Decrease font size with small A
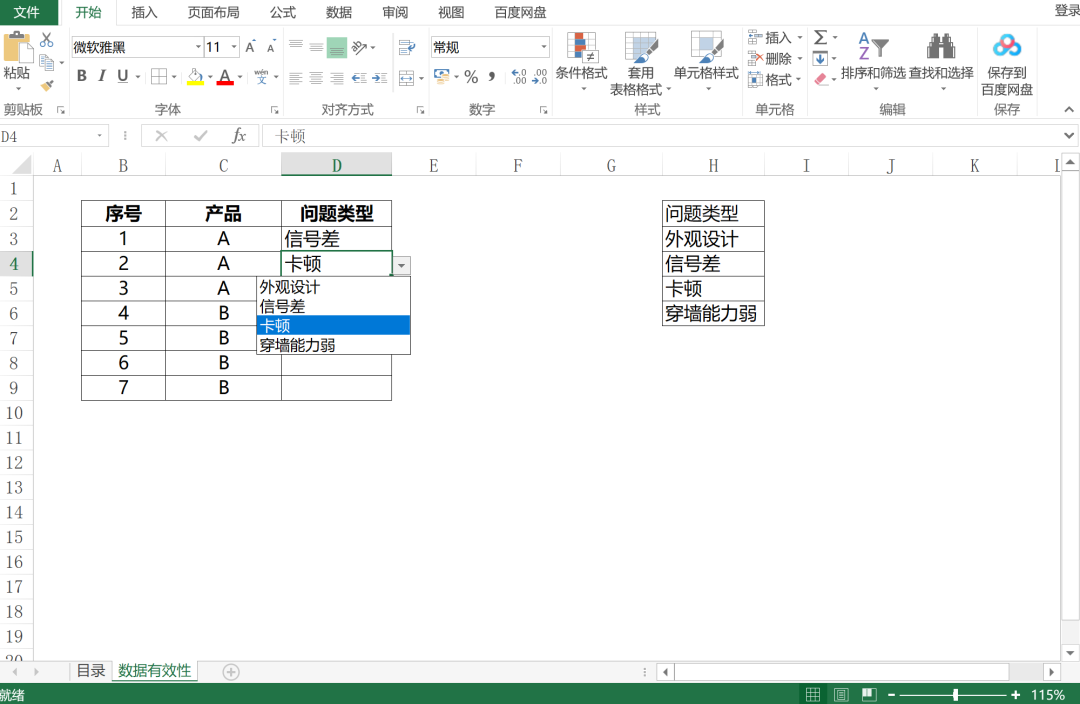The width and height of the screenshot is (1080, 704). click(x=271, y=48)
